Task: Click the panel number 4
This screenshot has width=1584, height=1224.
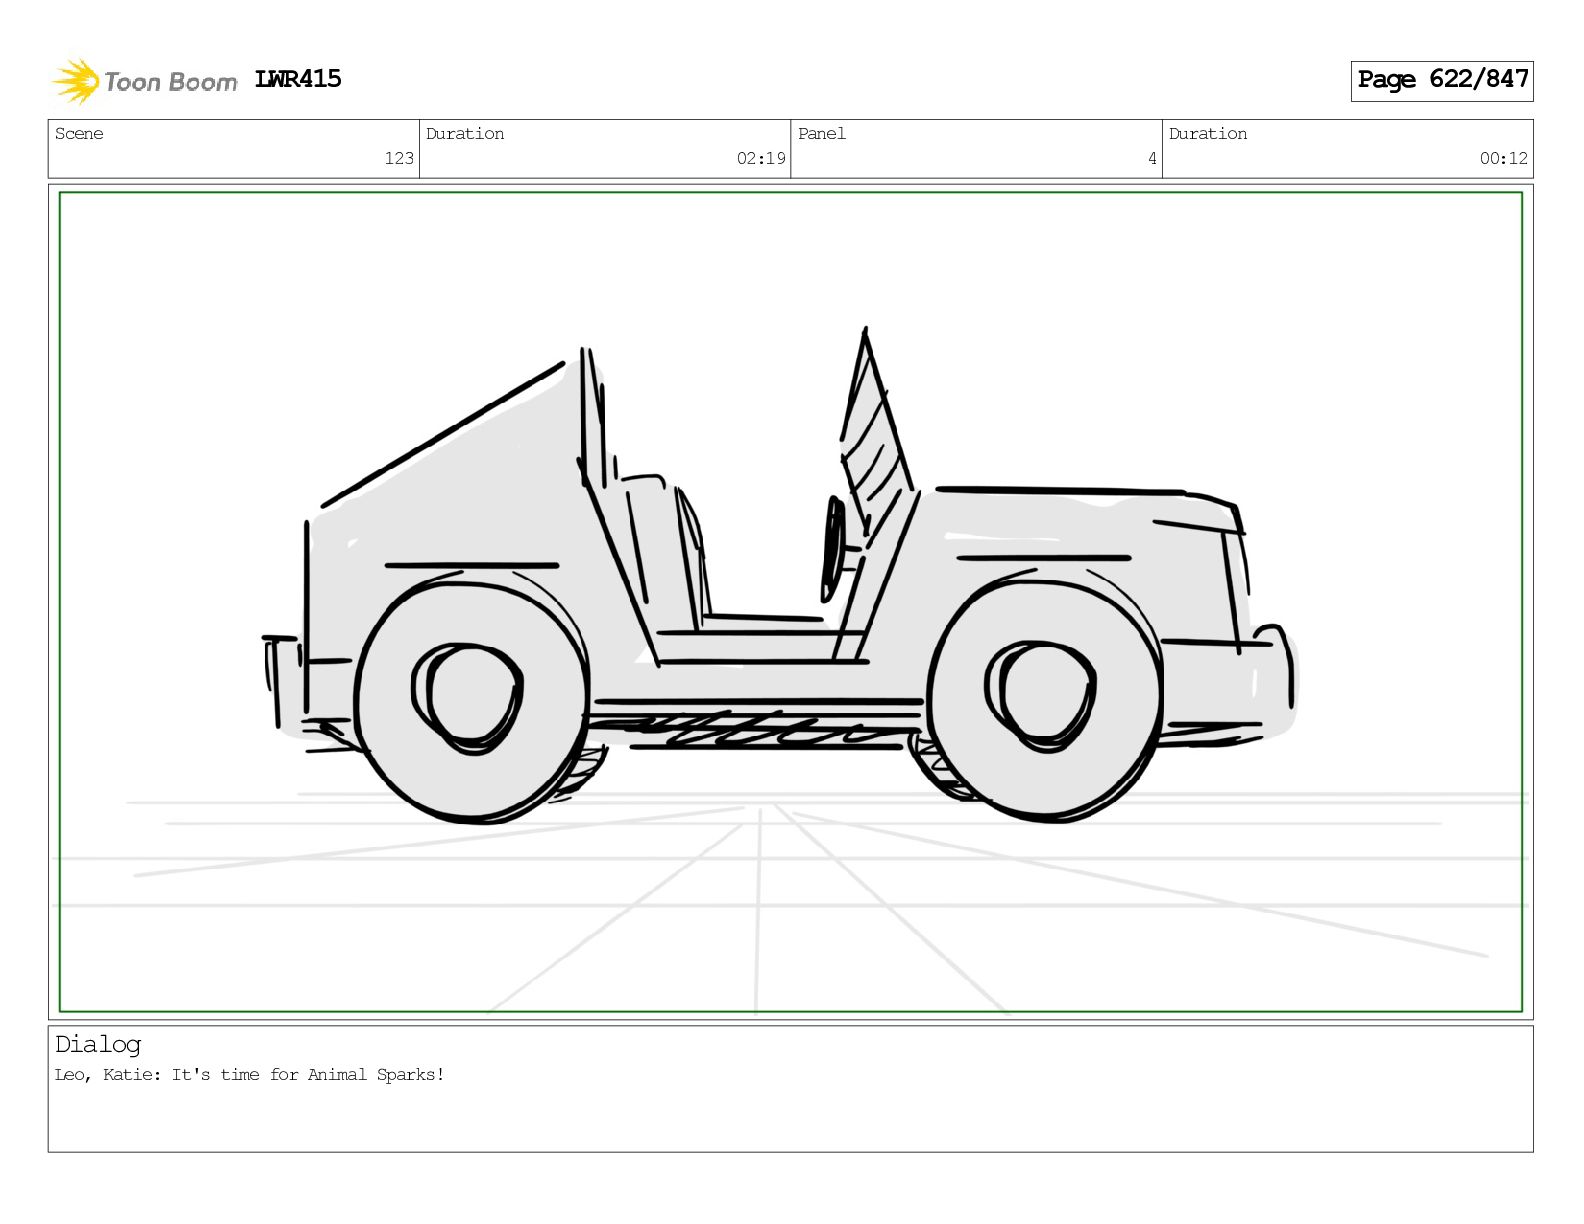Action: pos(1152,158)
